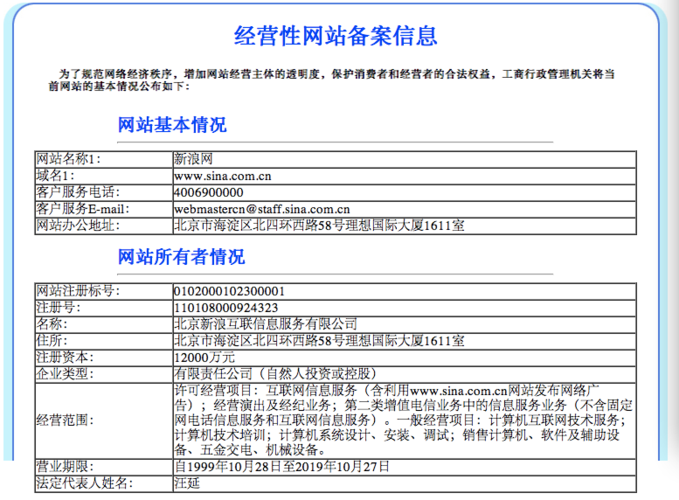Click the 企业类型 label
679x500 pixels.
65,374
